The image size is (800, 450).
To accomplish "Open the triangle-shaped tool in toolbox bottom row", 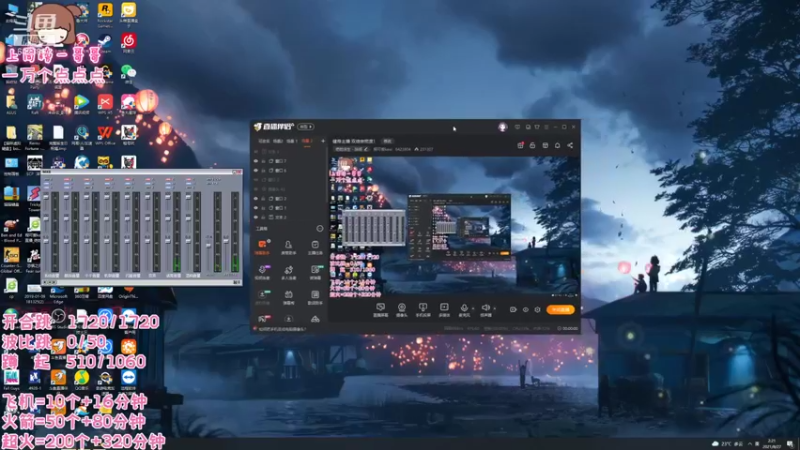I will point(315,319).
